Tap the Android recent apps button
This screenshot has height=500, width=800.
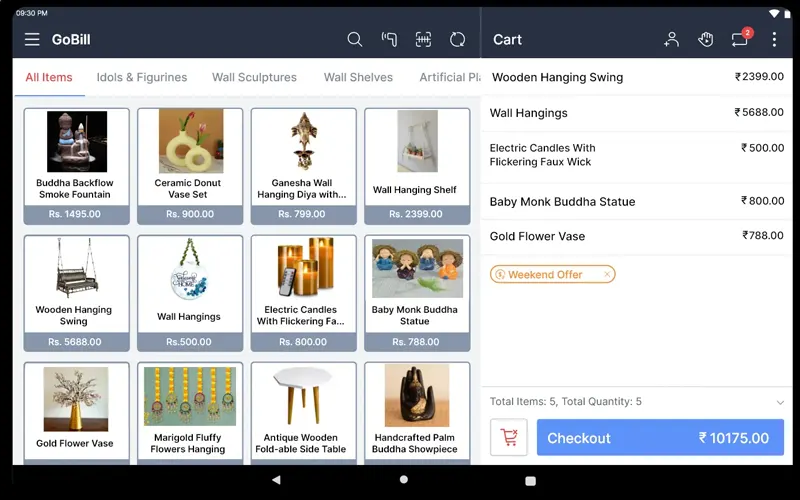531,481
